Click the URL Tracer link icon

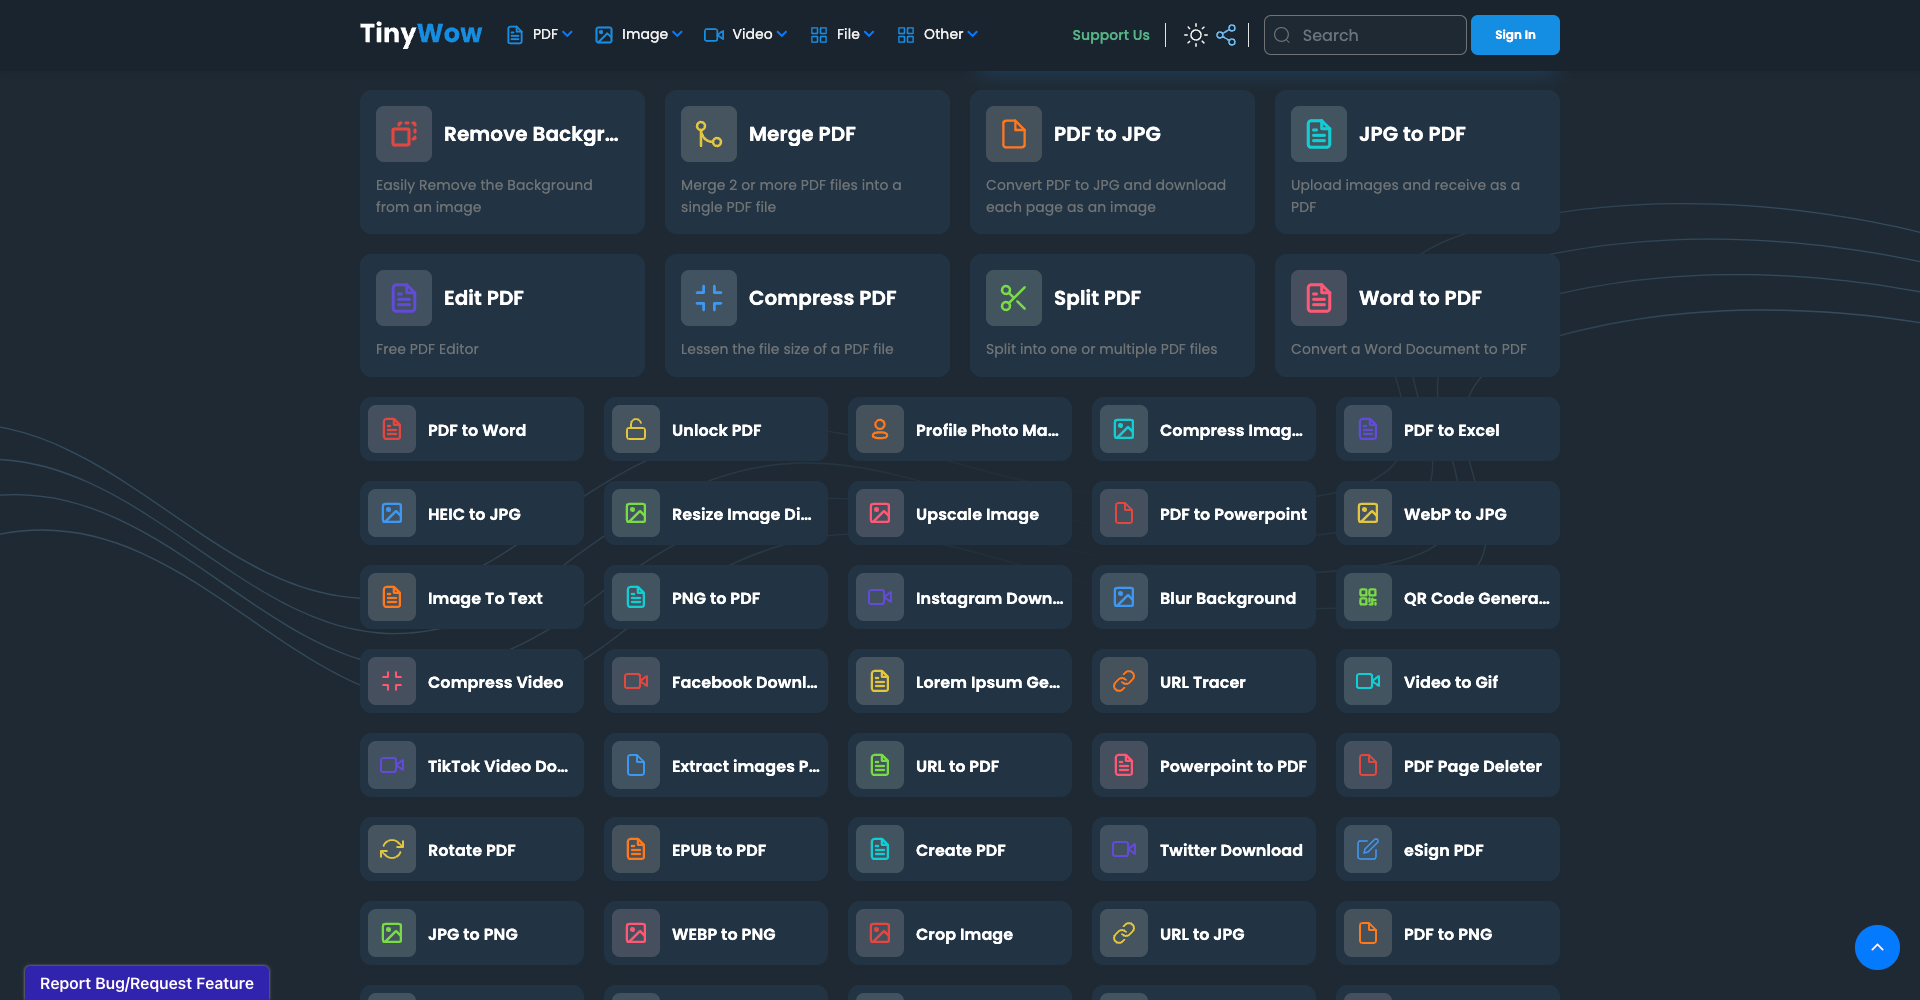1124,681
